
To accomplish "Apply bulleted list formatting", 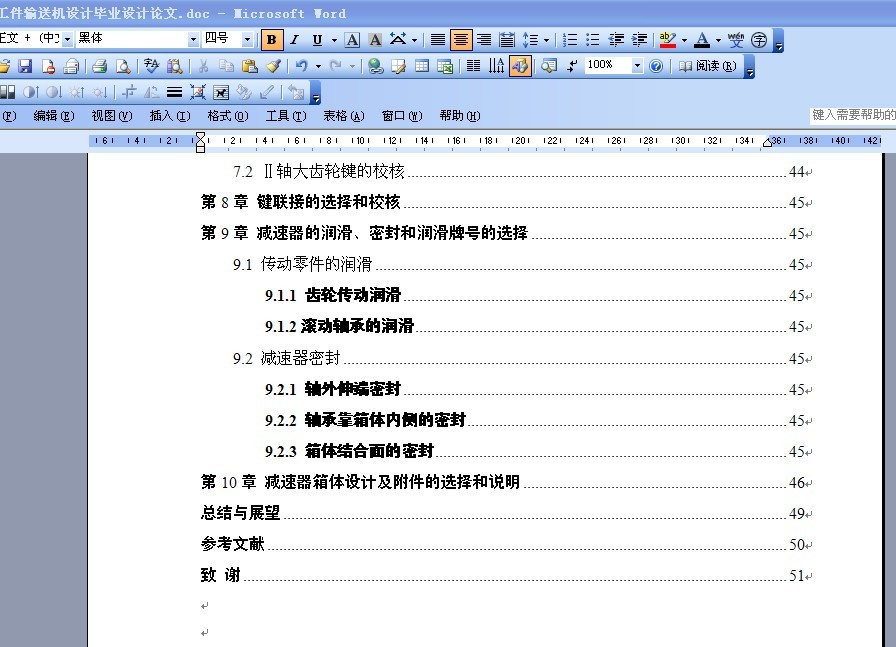I will 593,39.
